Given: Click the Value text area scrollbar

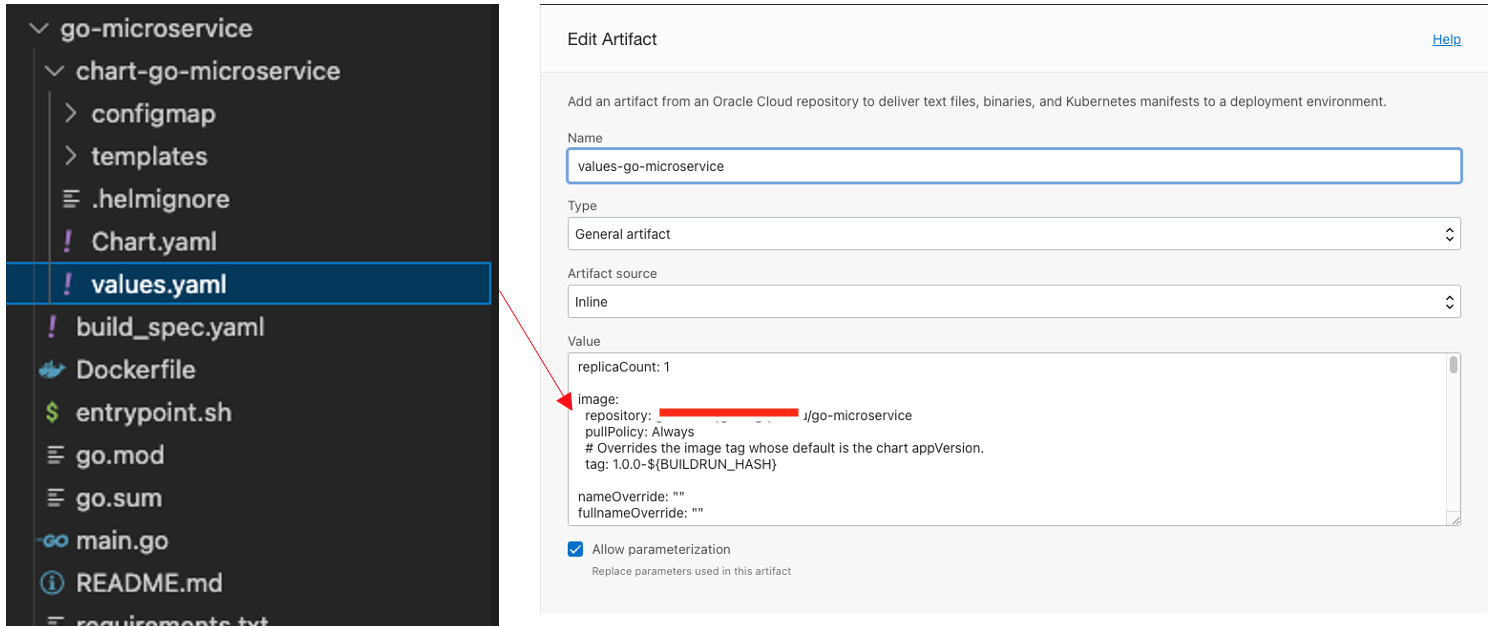Looking at the screenshot, I should pyautogui.click(x=1453, y=366).
